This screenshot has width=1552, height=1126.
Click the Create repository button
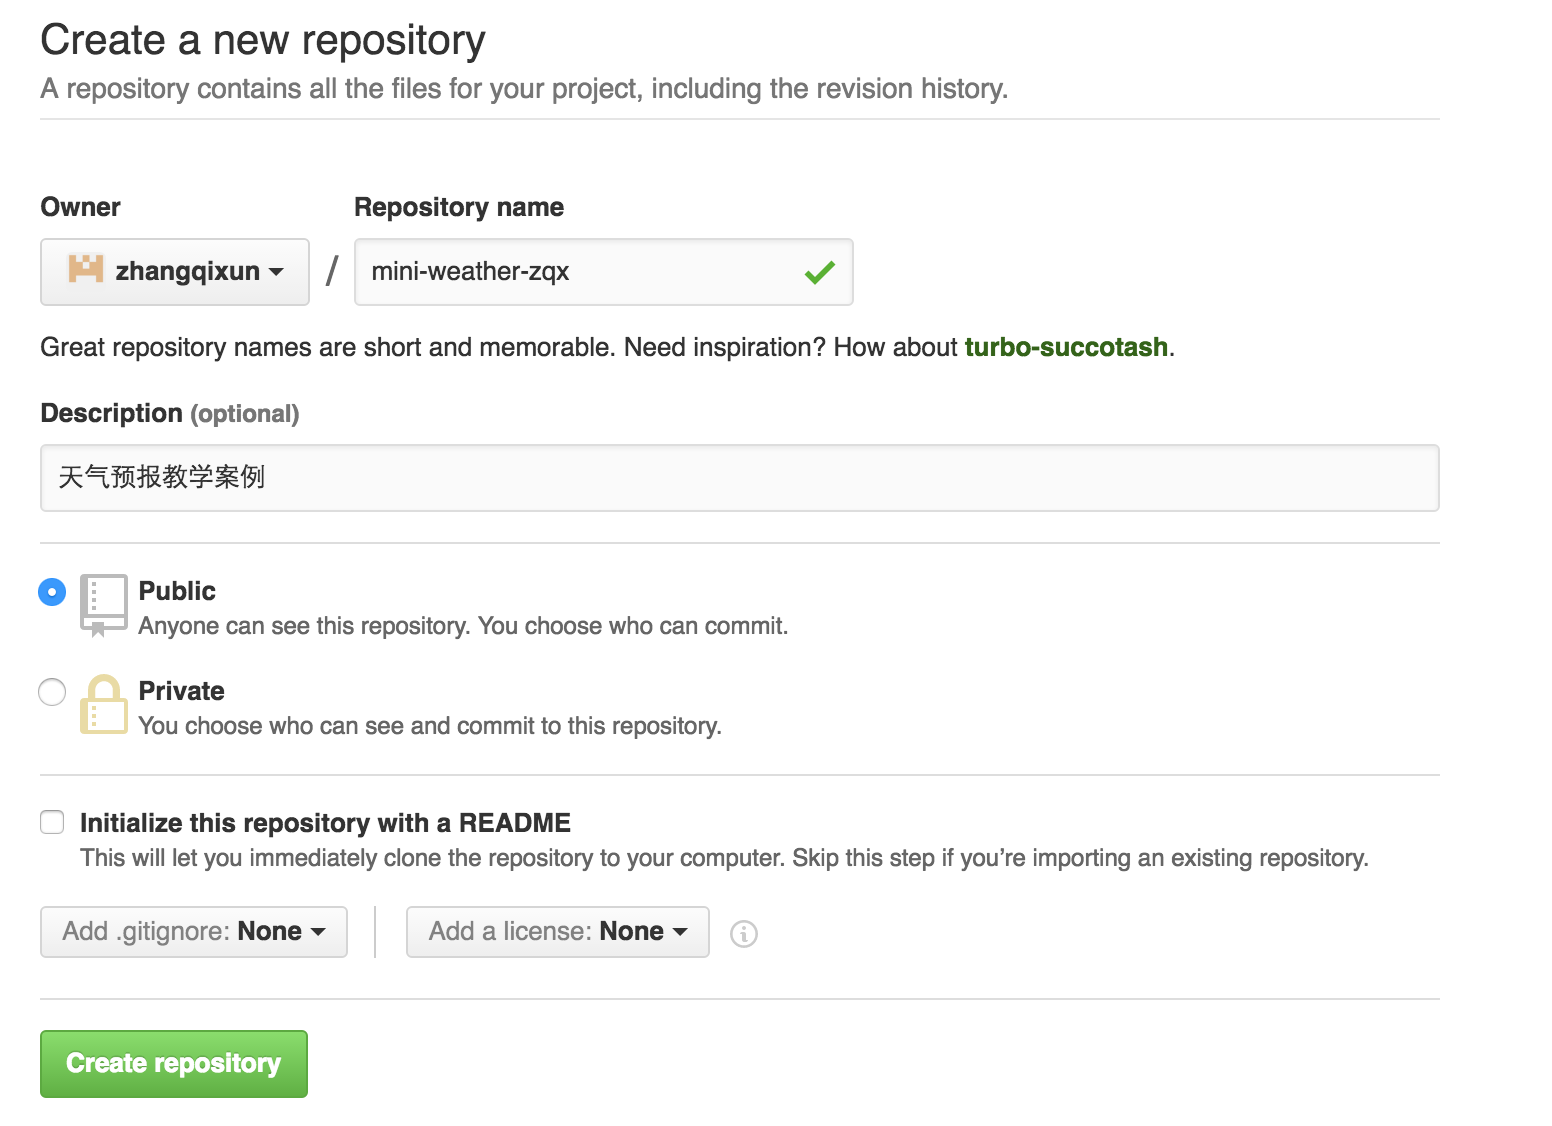click(x=174, y=1064)
